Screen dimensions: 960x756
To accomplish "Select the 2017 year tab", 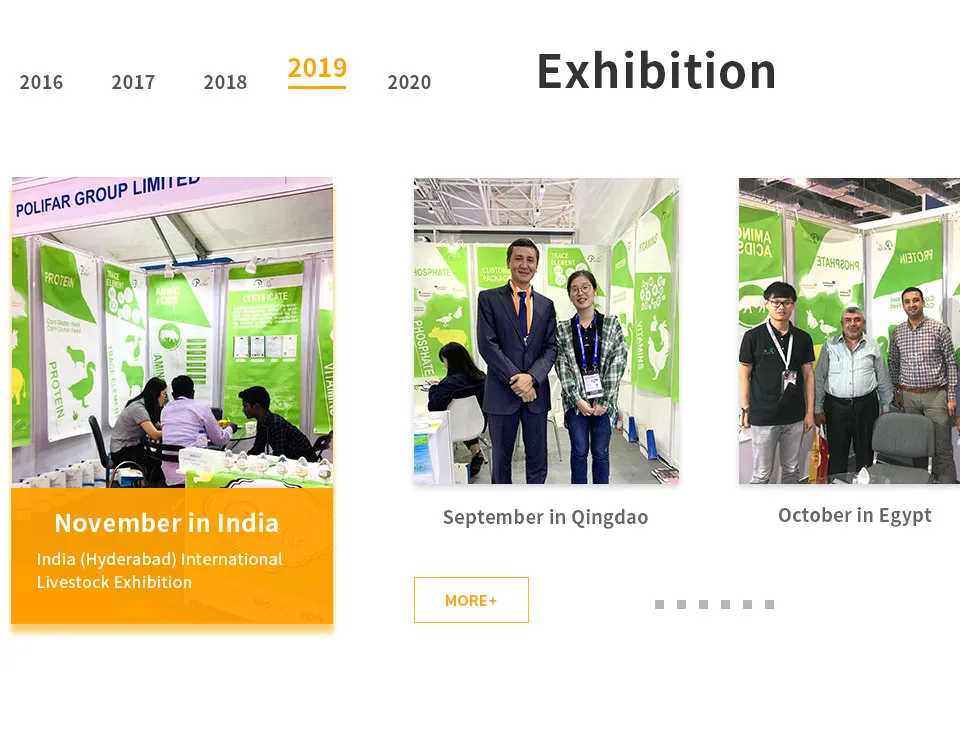I will 133,82.
